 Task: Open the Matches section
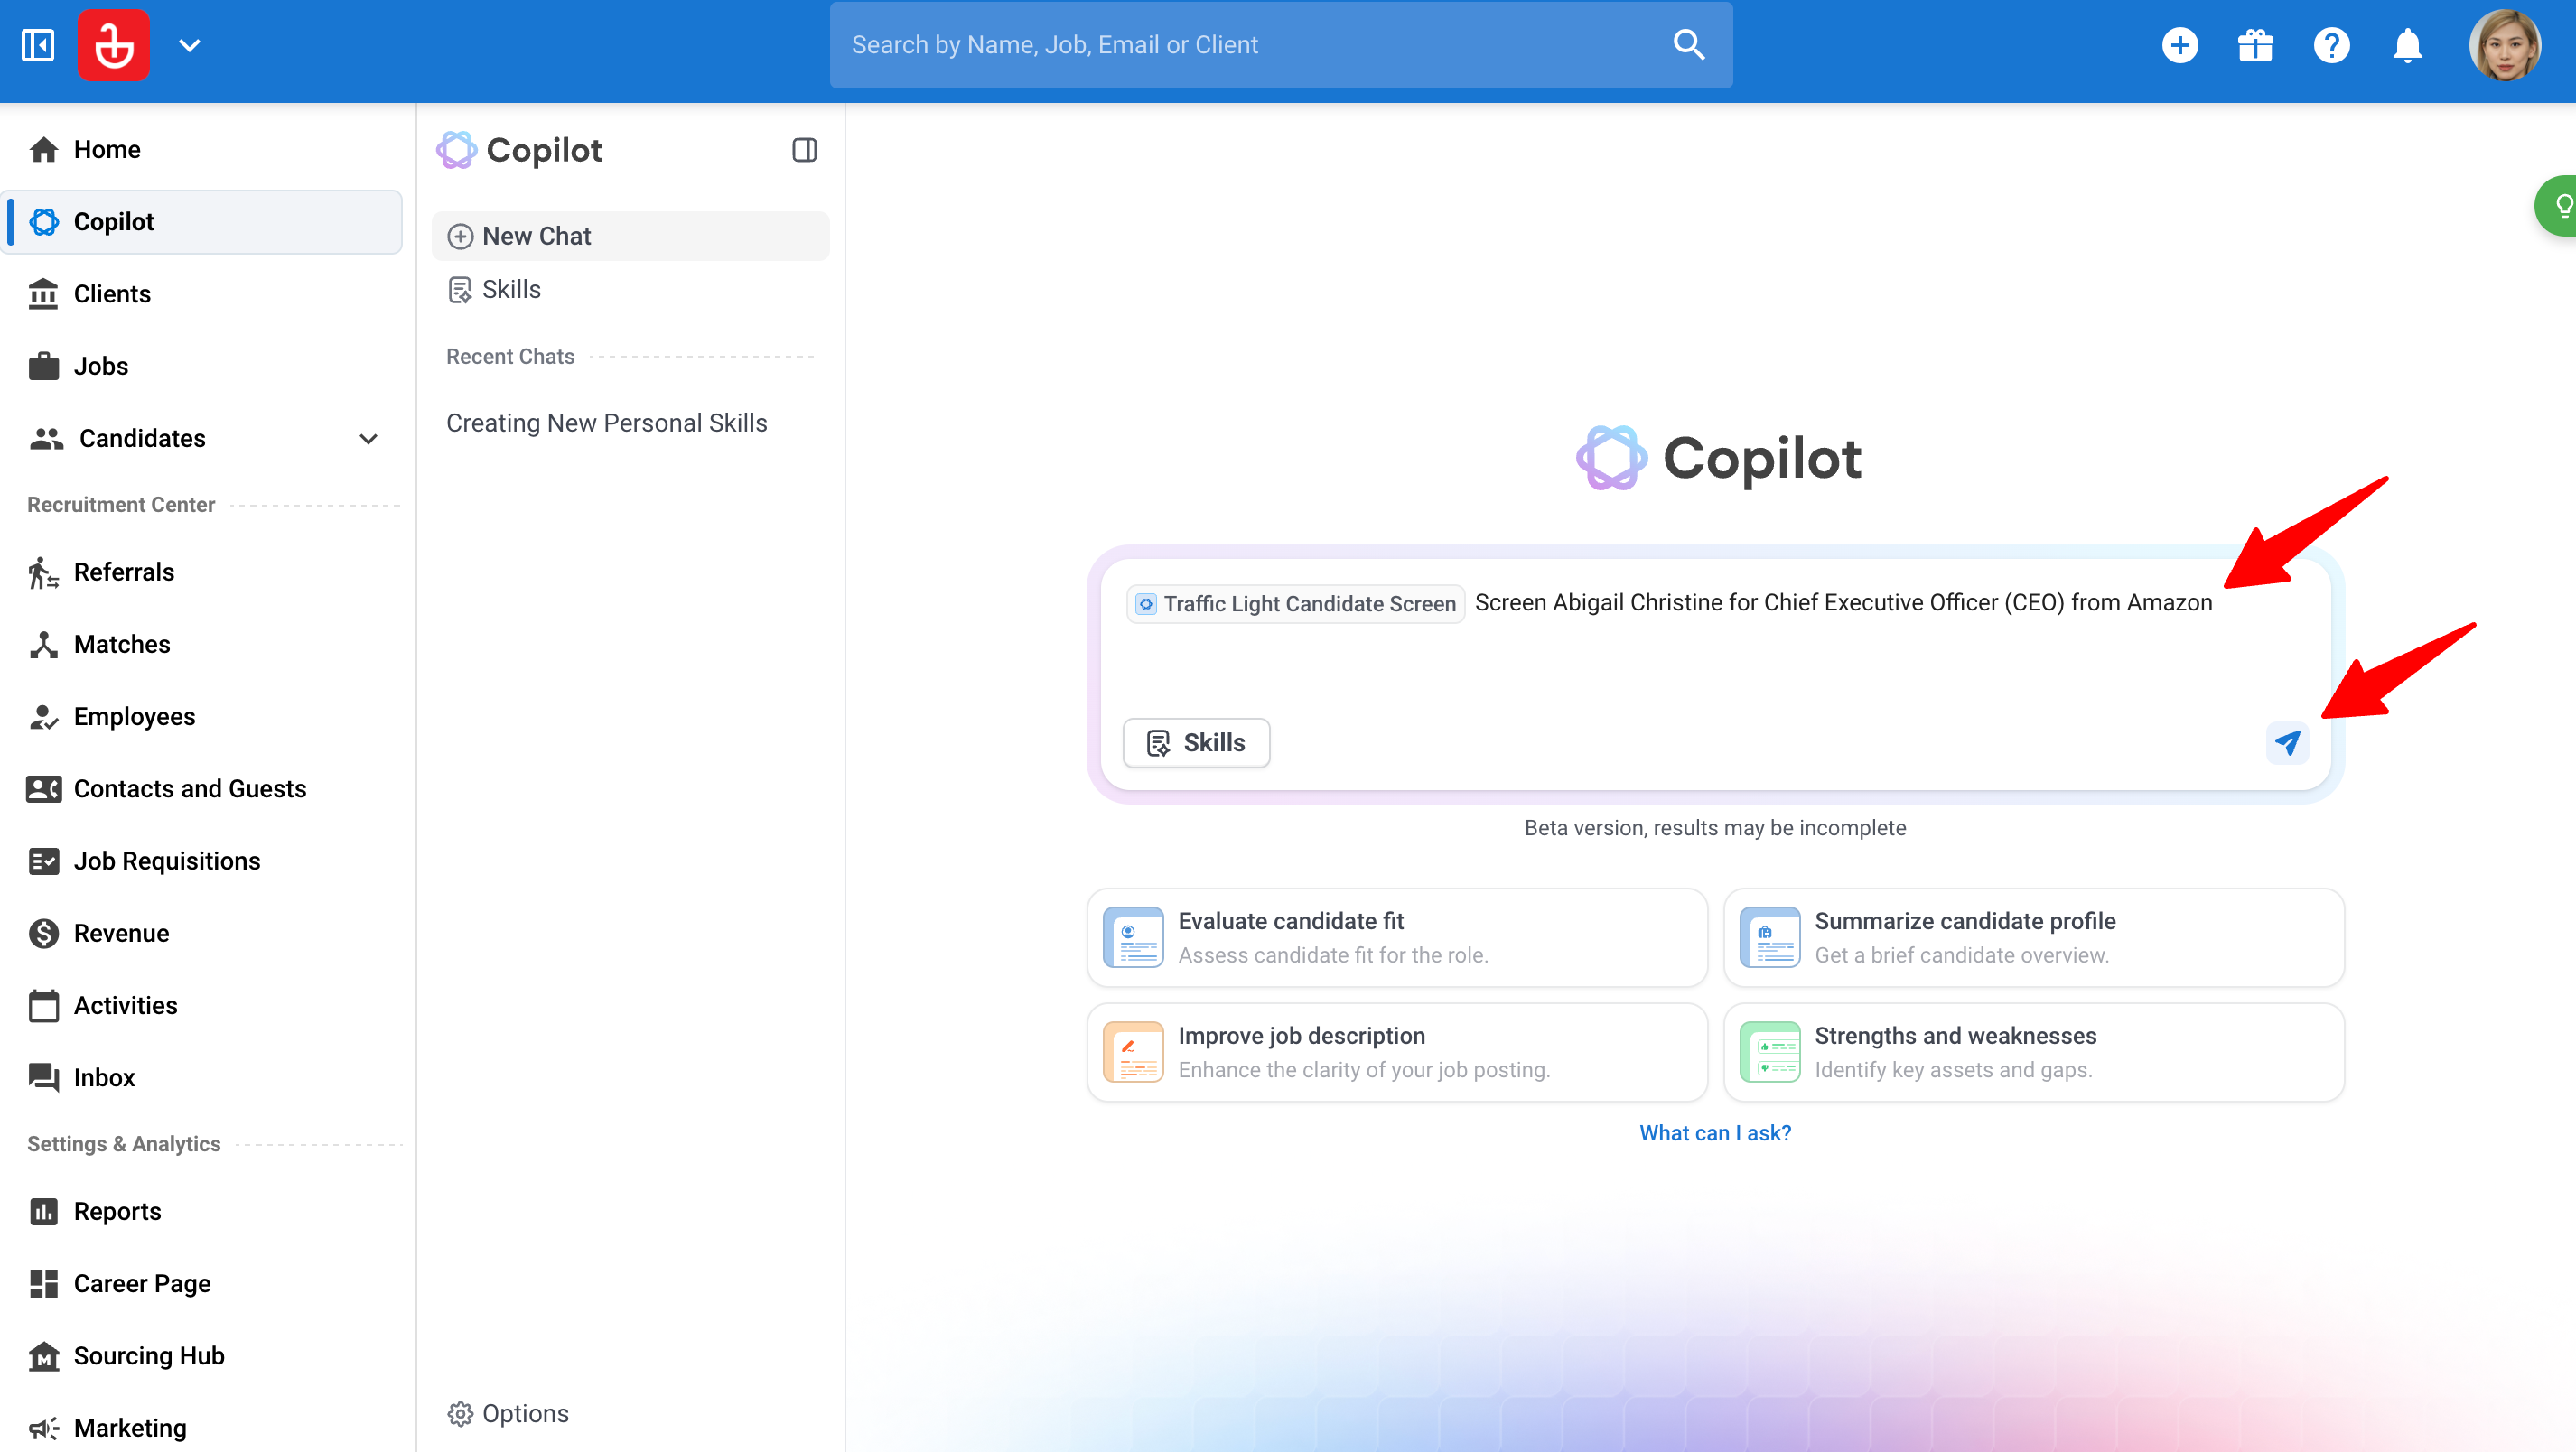tap(203, 644)
